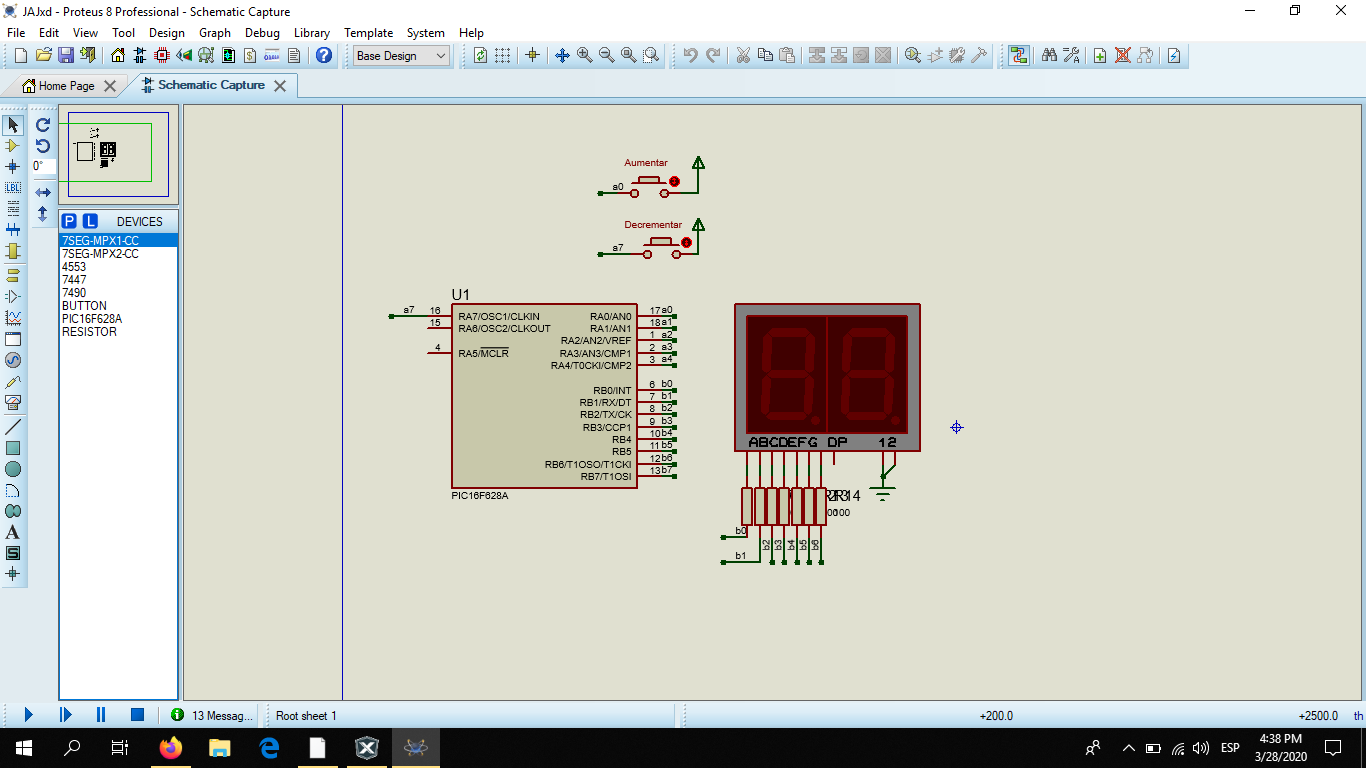Open the Debug menu
The width and height of the screenshot is (1366, 768).
pos(262,32)
